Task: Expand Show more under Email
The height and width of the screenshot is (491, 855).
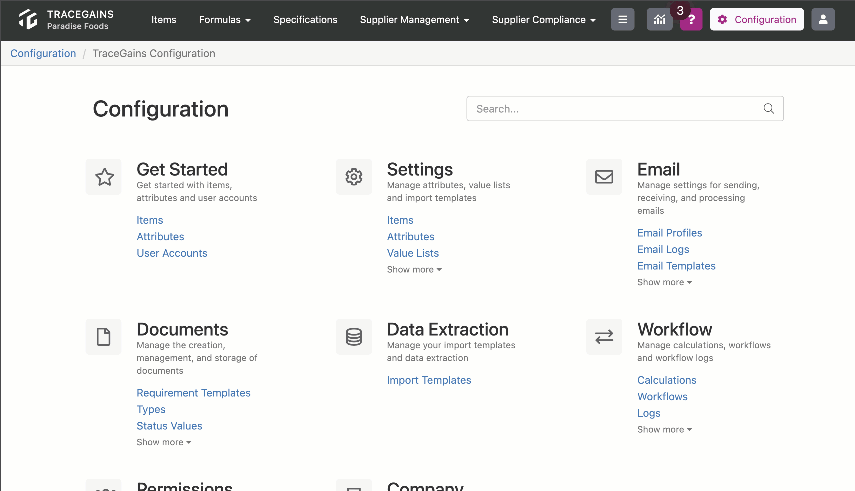Action: 665,282
